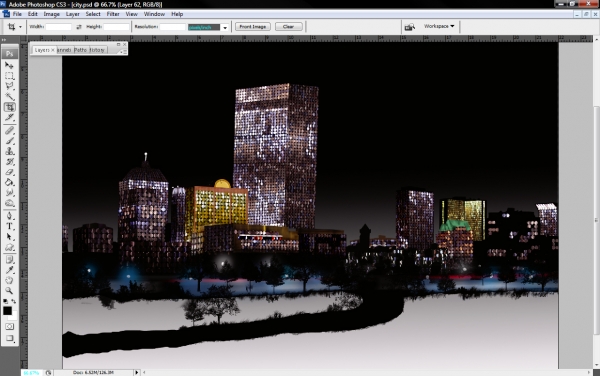
Task: Click the Height input field
Action: (x=117, y=27)
